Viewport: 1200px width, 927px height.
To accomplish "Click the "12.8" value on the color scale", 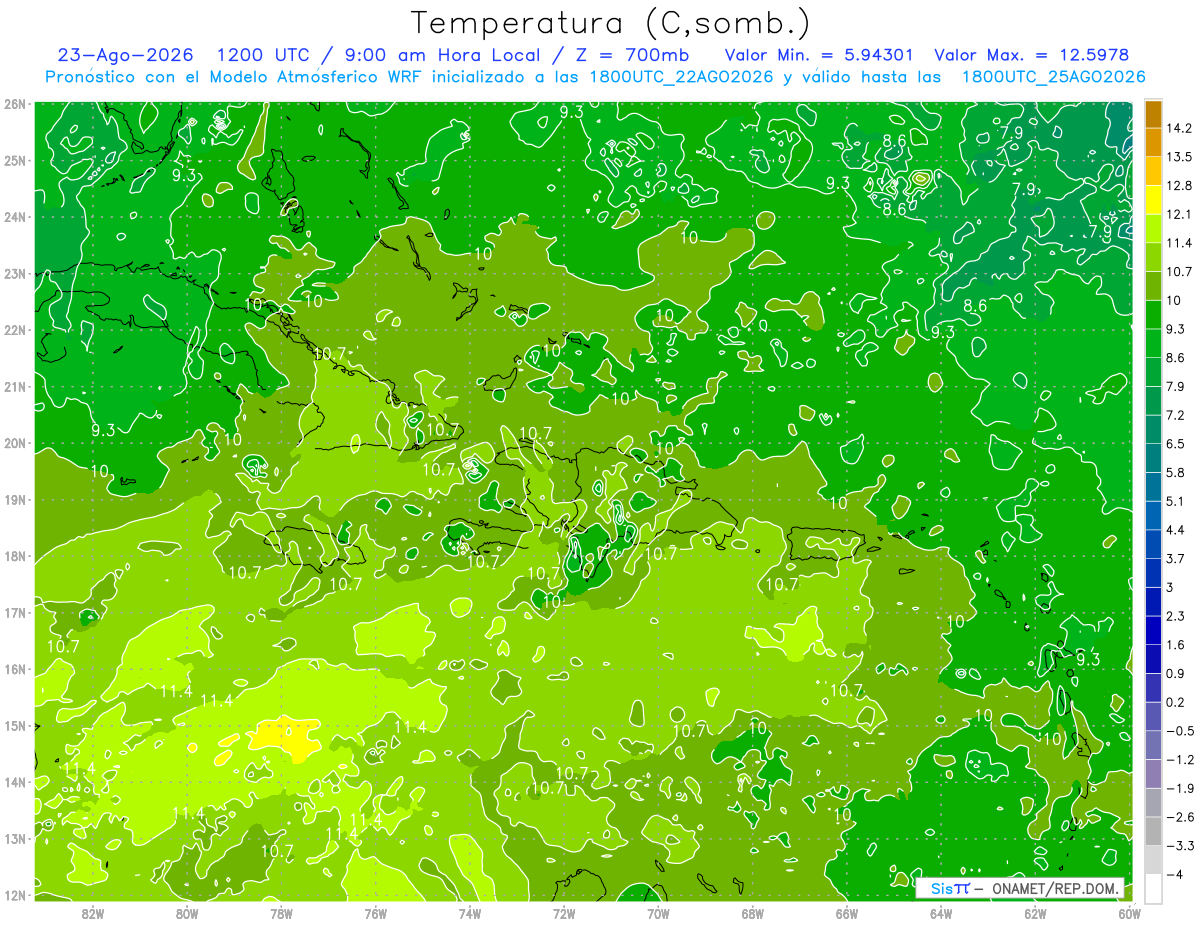I will tap(1179, 186).
